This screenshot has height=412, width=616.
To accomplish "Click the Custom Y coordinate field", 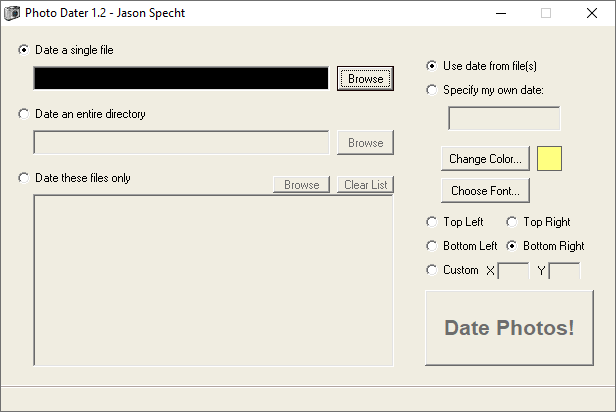I will pyautogui.click(x=564, y=271).
